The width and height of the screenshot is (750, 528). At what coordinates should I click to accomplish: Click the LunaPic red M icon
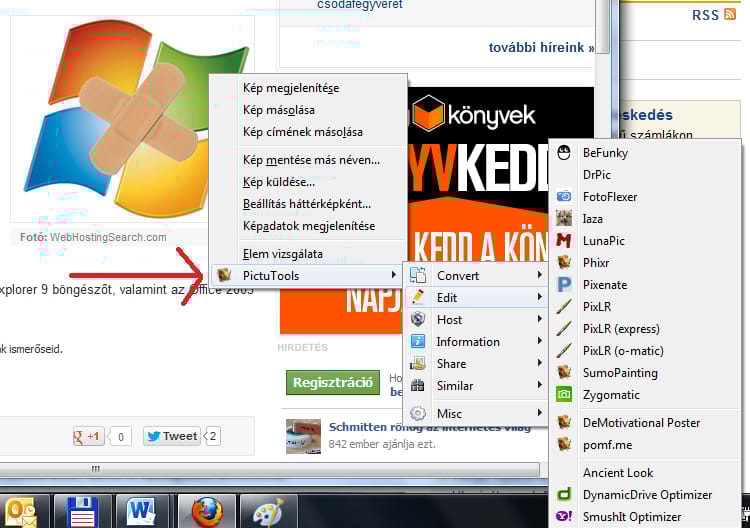tap(564, 240)
